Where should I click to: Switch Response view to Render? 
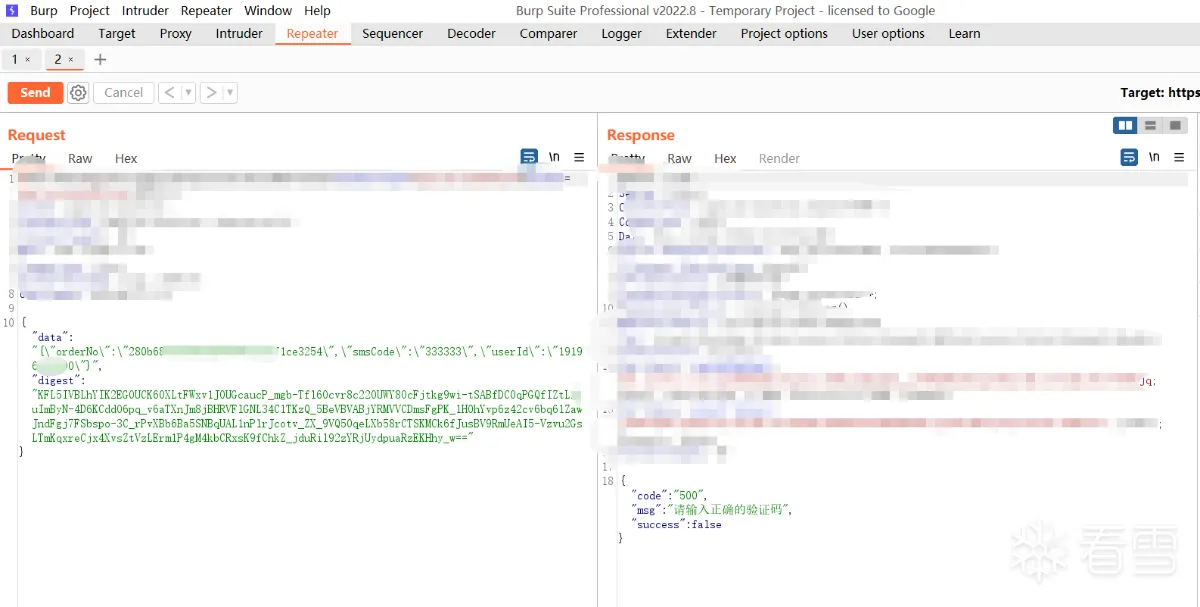pos(779,158)
